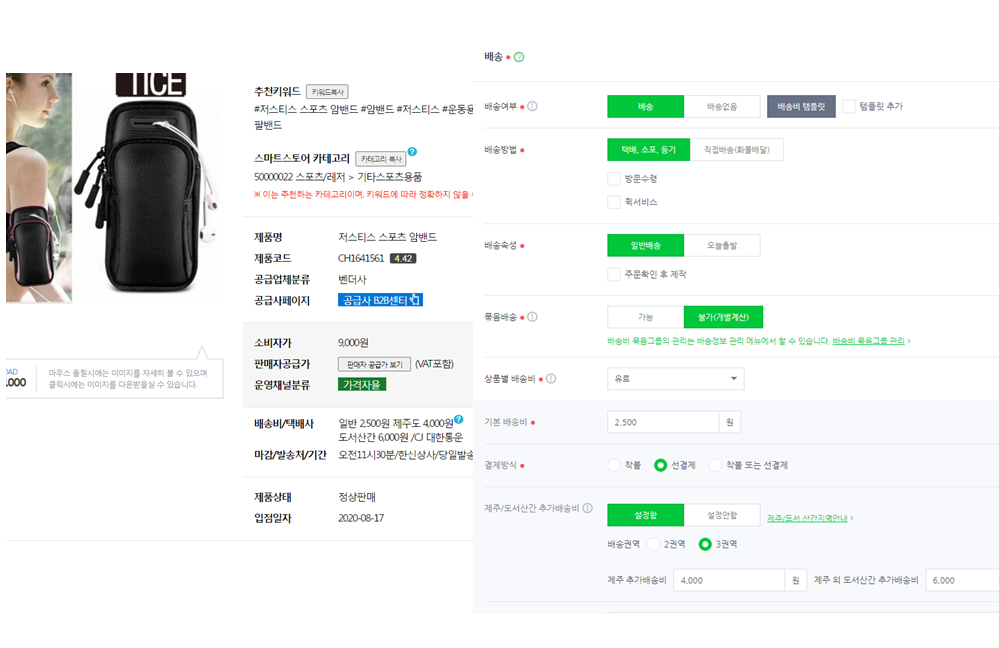Click the 9,000원 consumer price
The width and height of the screenshot is (999, 648).
click(x=353, y=343)
